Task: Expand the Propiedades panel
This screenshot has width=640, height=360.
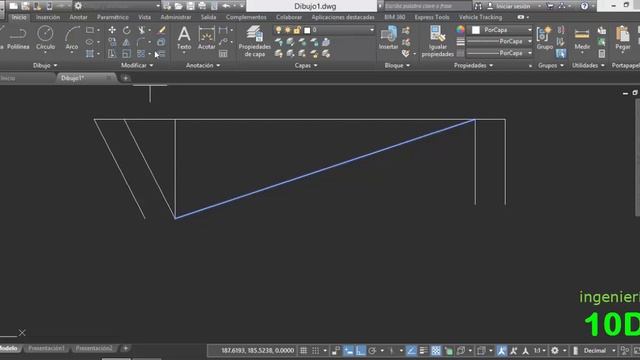Action: click(473, 65)
